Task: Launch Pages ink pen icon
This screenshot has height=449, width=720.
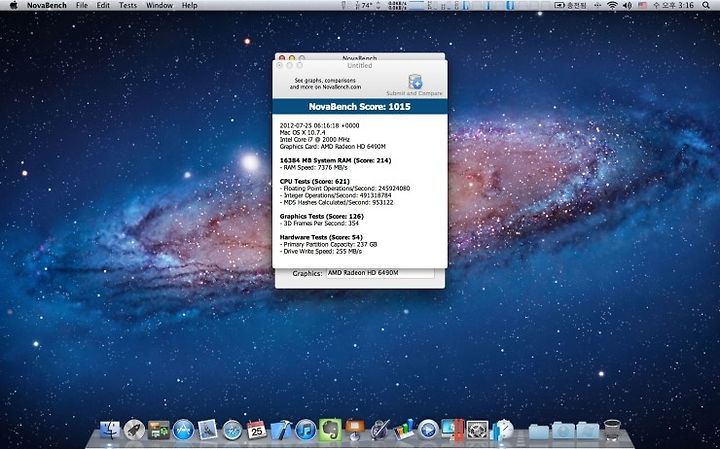Action: pos(380,430)
